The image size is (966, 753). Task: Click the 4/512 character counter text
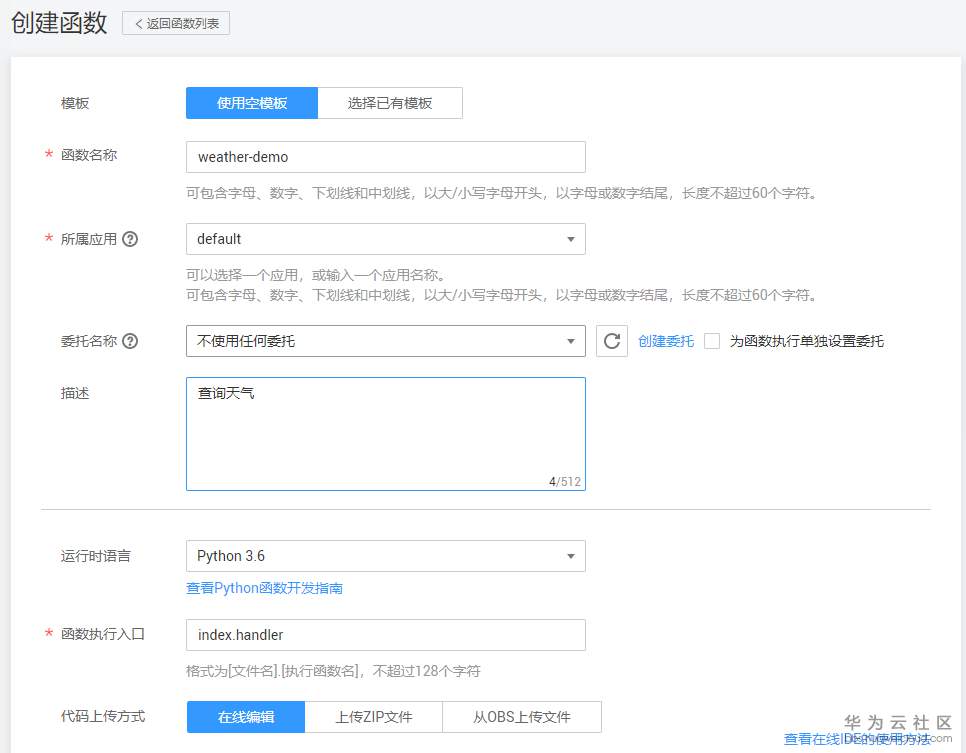(x=565, y=481)
